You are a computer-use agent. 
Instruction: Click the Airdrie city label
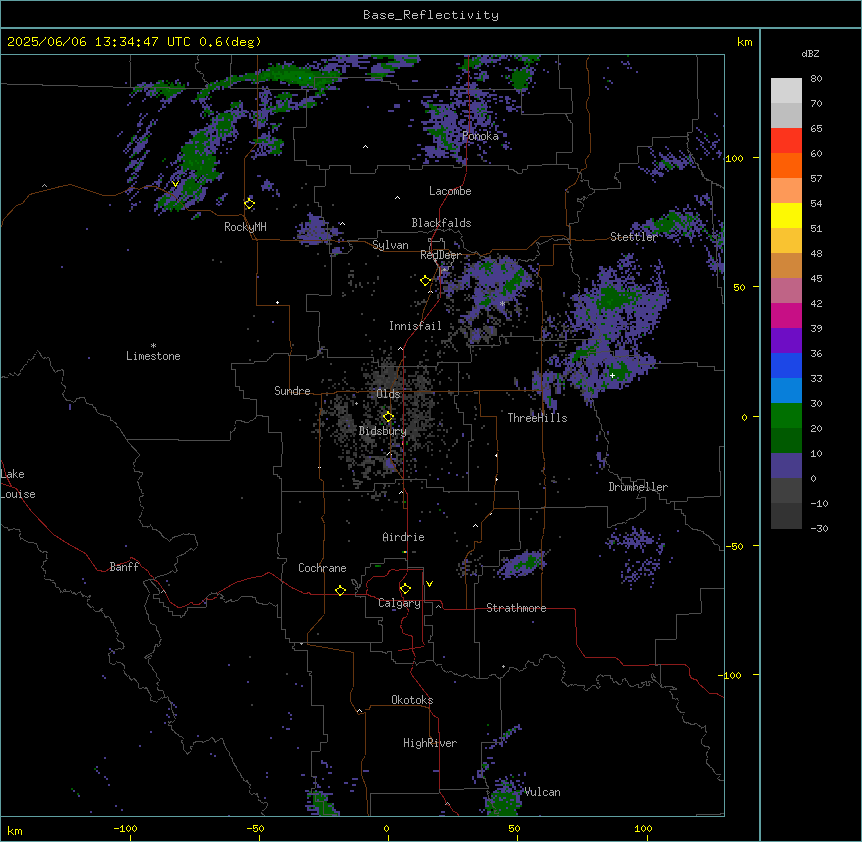[x=403, y=537]
